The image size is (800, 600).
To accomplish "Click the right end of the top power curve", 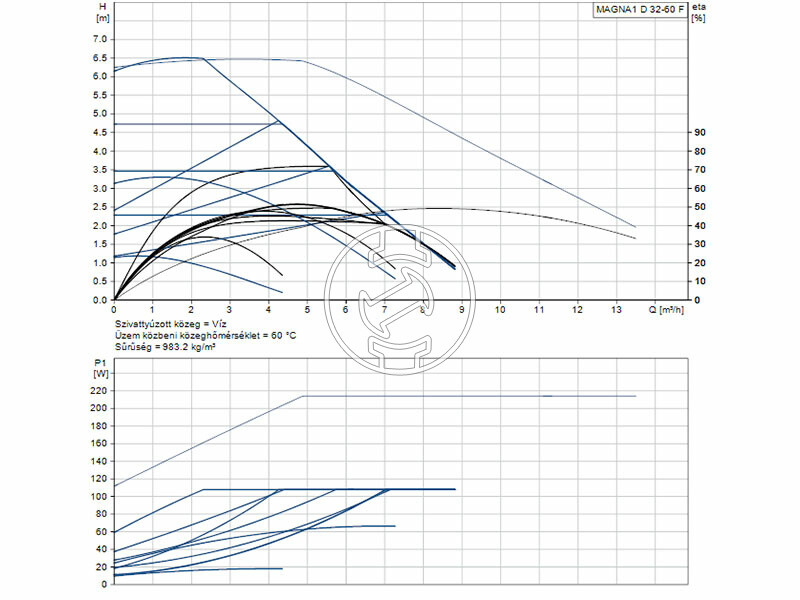I will (x=636, y=396).
